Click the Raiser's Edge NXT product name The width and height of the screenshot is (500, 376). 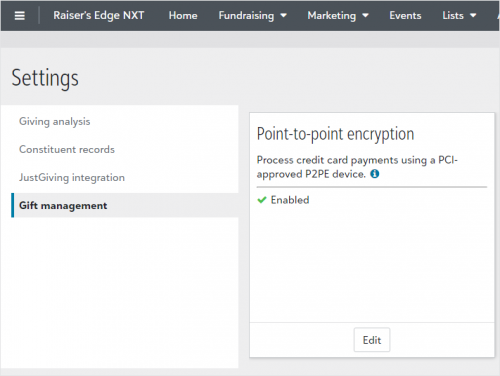click(99, 15)
